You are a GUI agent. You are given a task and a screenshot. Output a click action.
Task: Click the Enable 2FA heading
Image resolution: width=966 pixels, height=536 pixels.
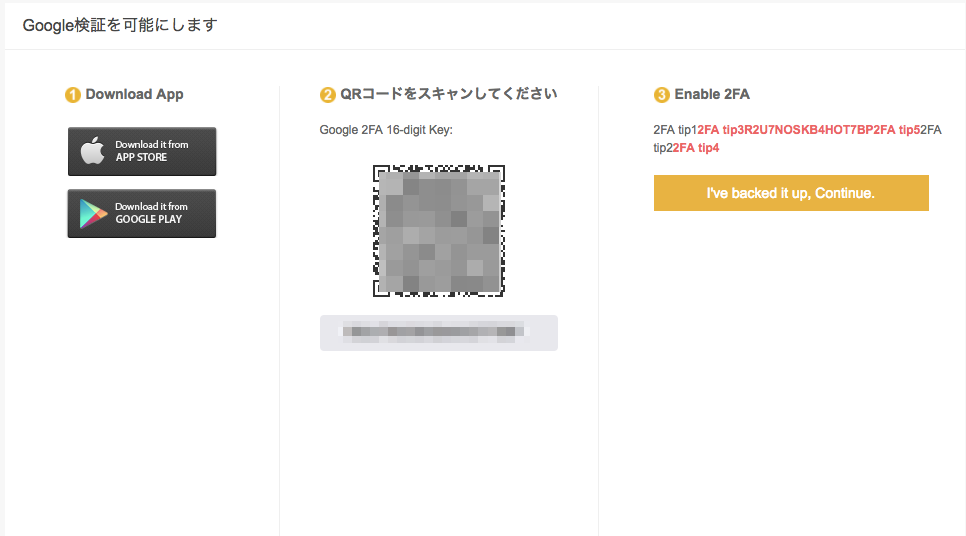712,94
